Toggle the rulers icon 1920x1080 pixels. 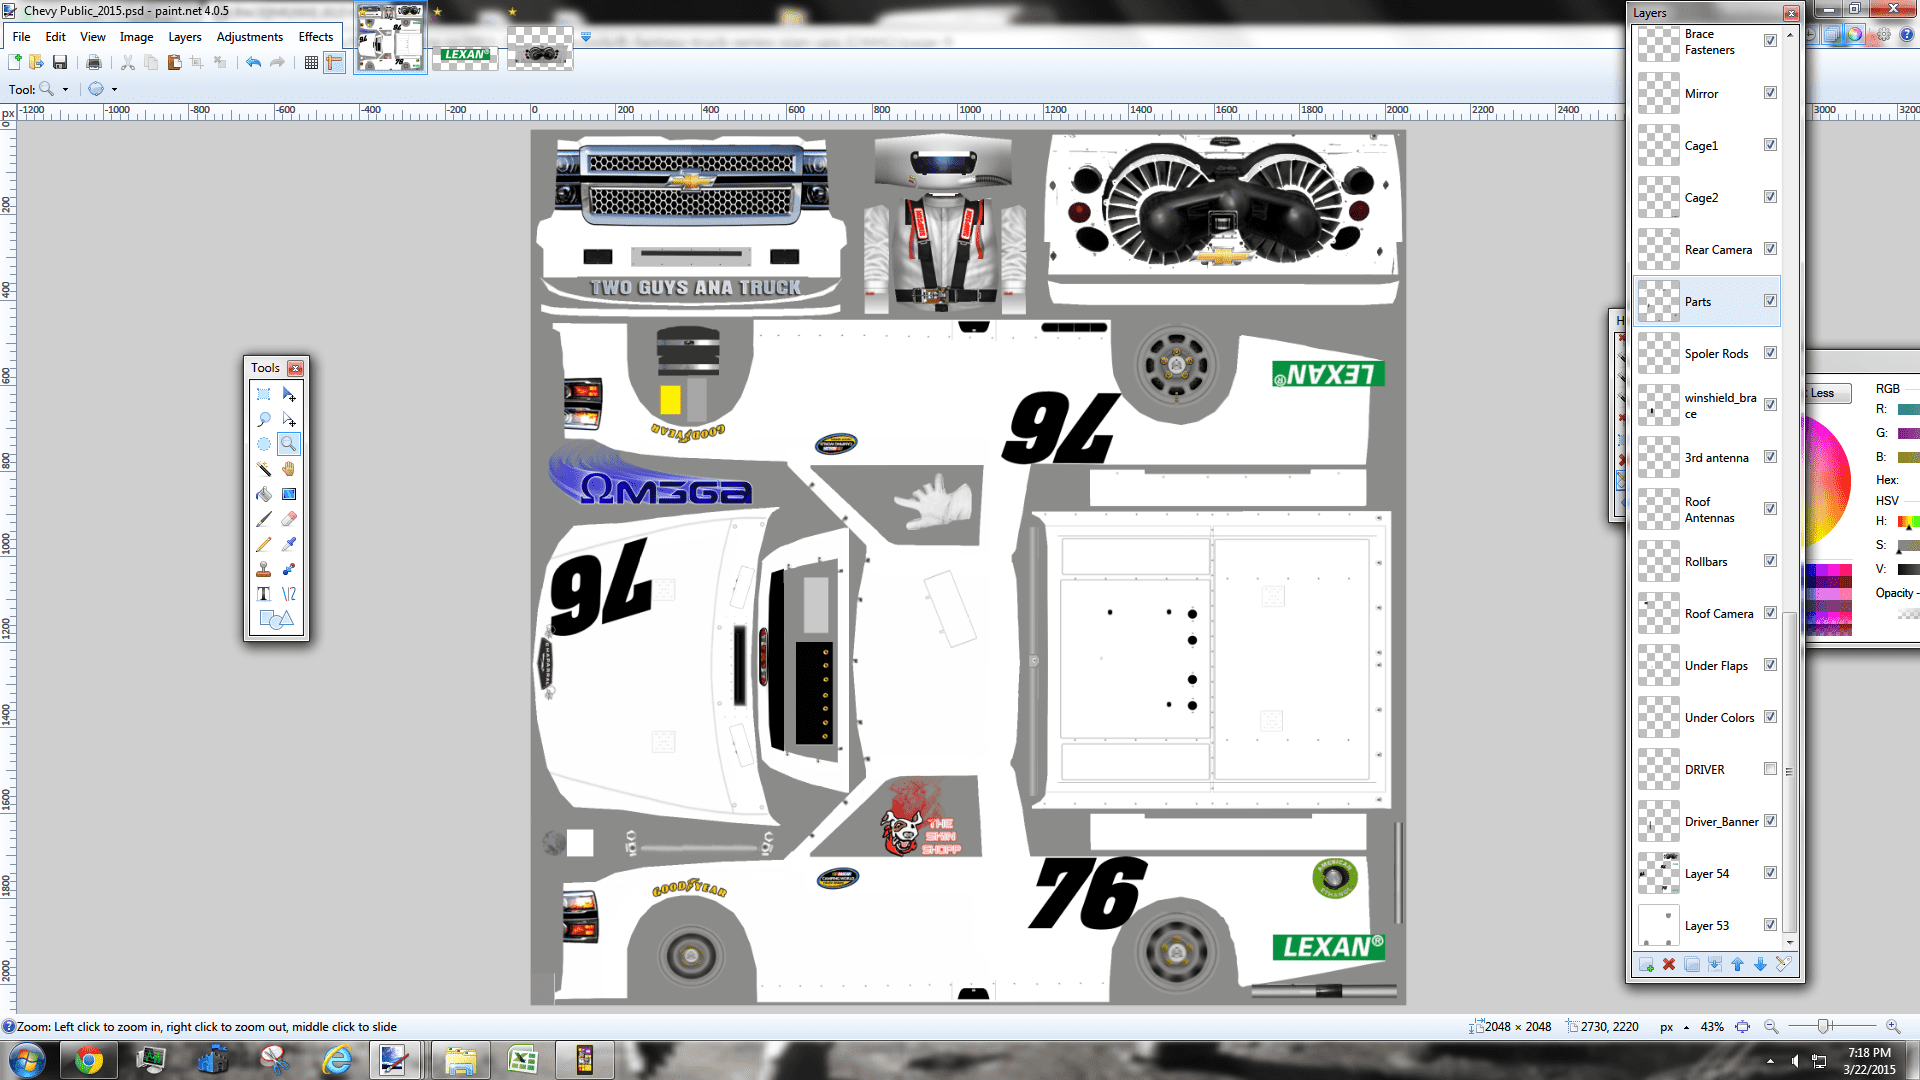pos(334,62)
